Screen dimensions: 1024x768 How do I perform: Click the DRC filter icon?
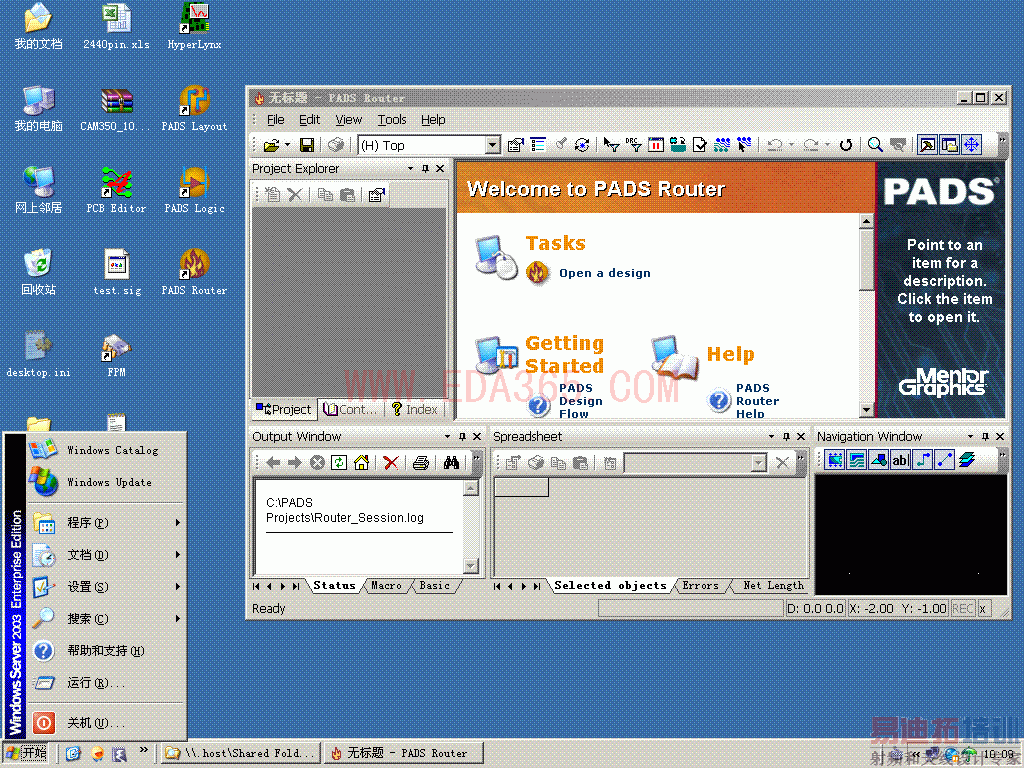tap(633, 145)
